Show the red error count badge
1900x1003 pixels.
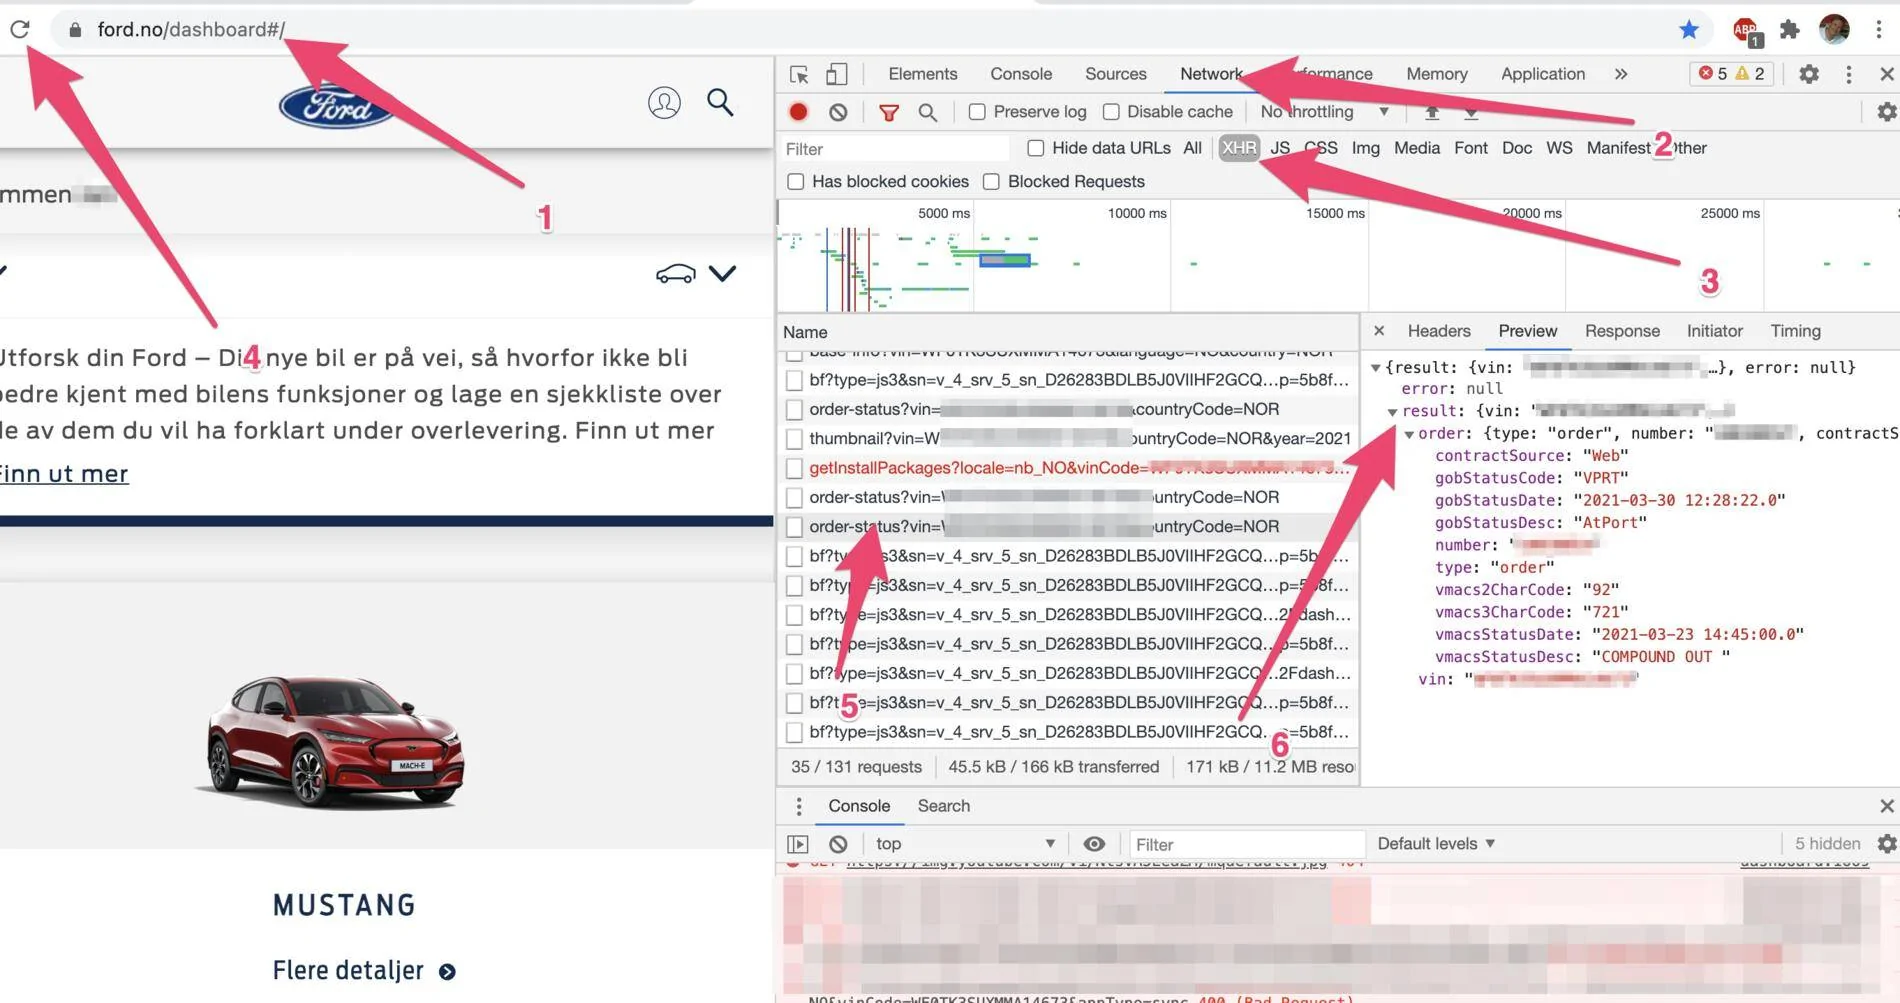1713,74
